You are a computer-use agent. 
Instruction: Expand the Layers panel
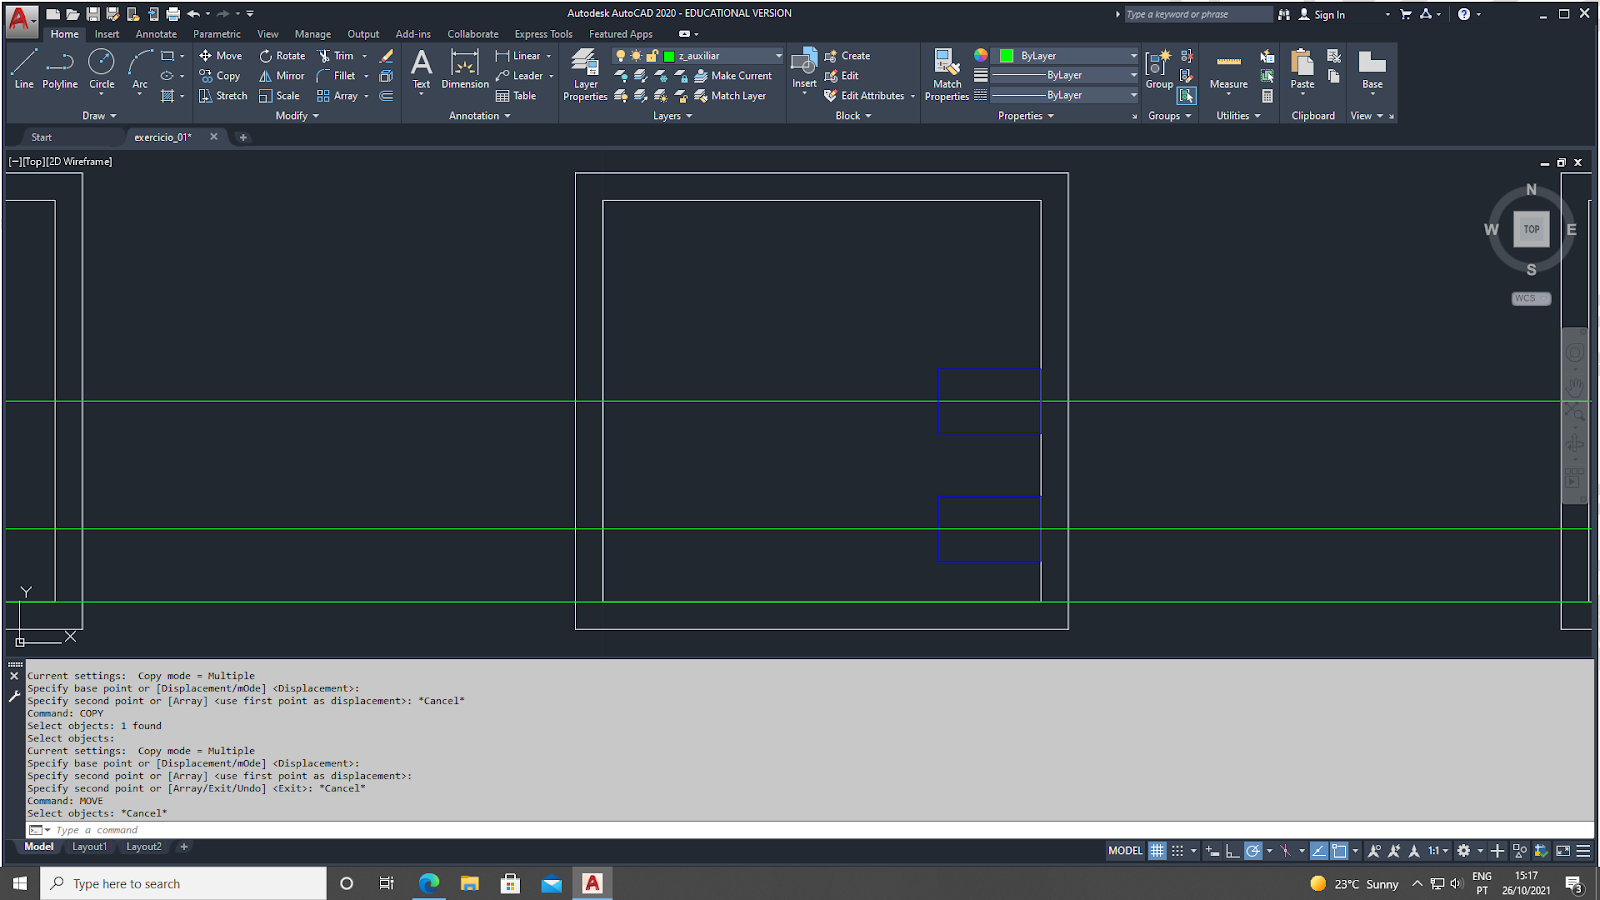[673, 116]
